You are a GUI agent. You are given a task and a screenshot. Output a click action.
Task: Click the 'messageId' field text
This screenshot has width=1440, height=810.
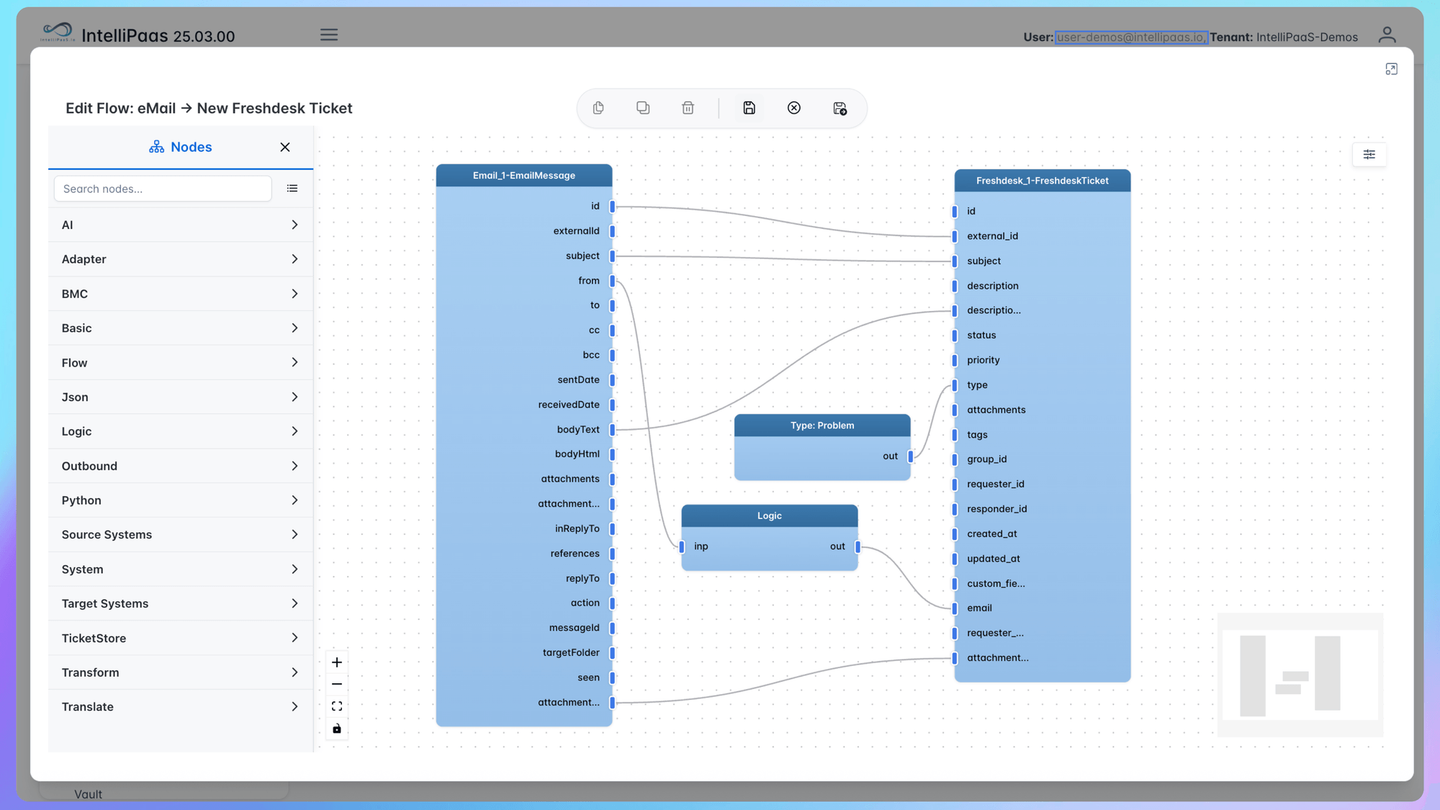(x=574, y=628)
